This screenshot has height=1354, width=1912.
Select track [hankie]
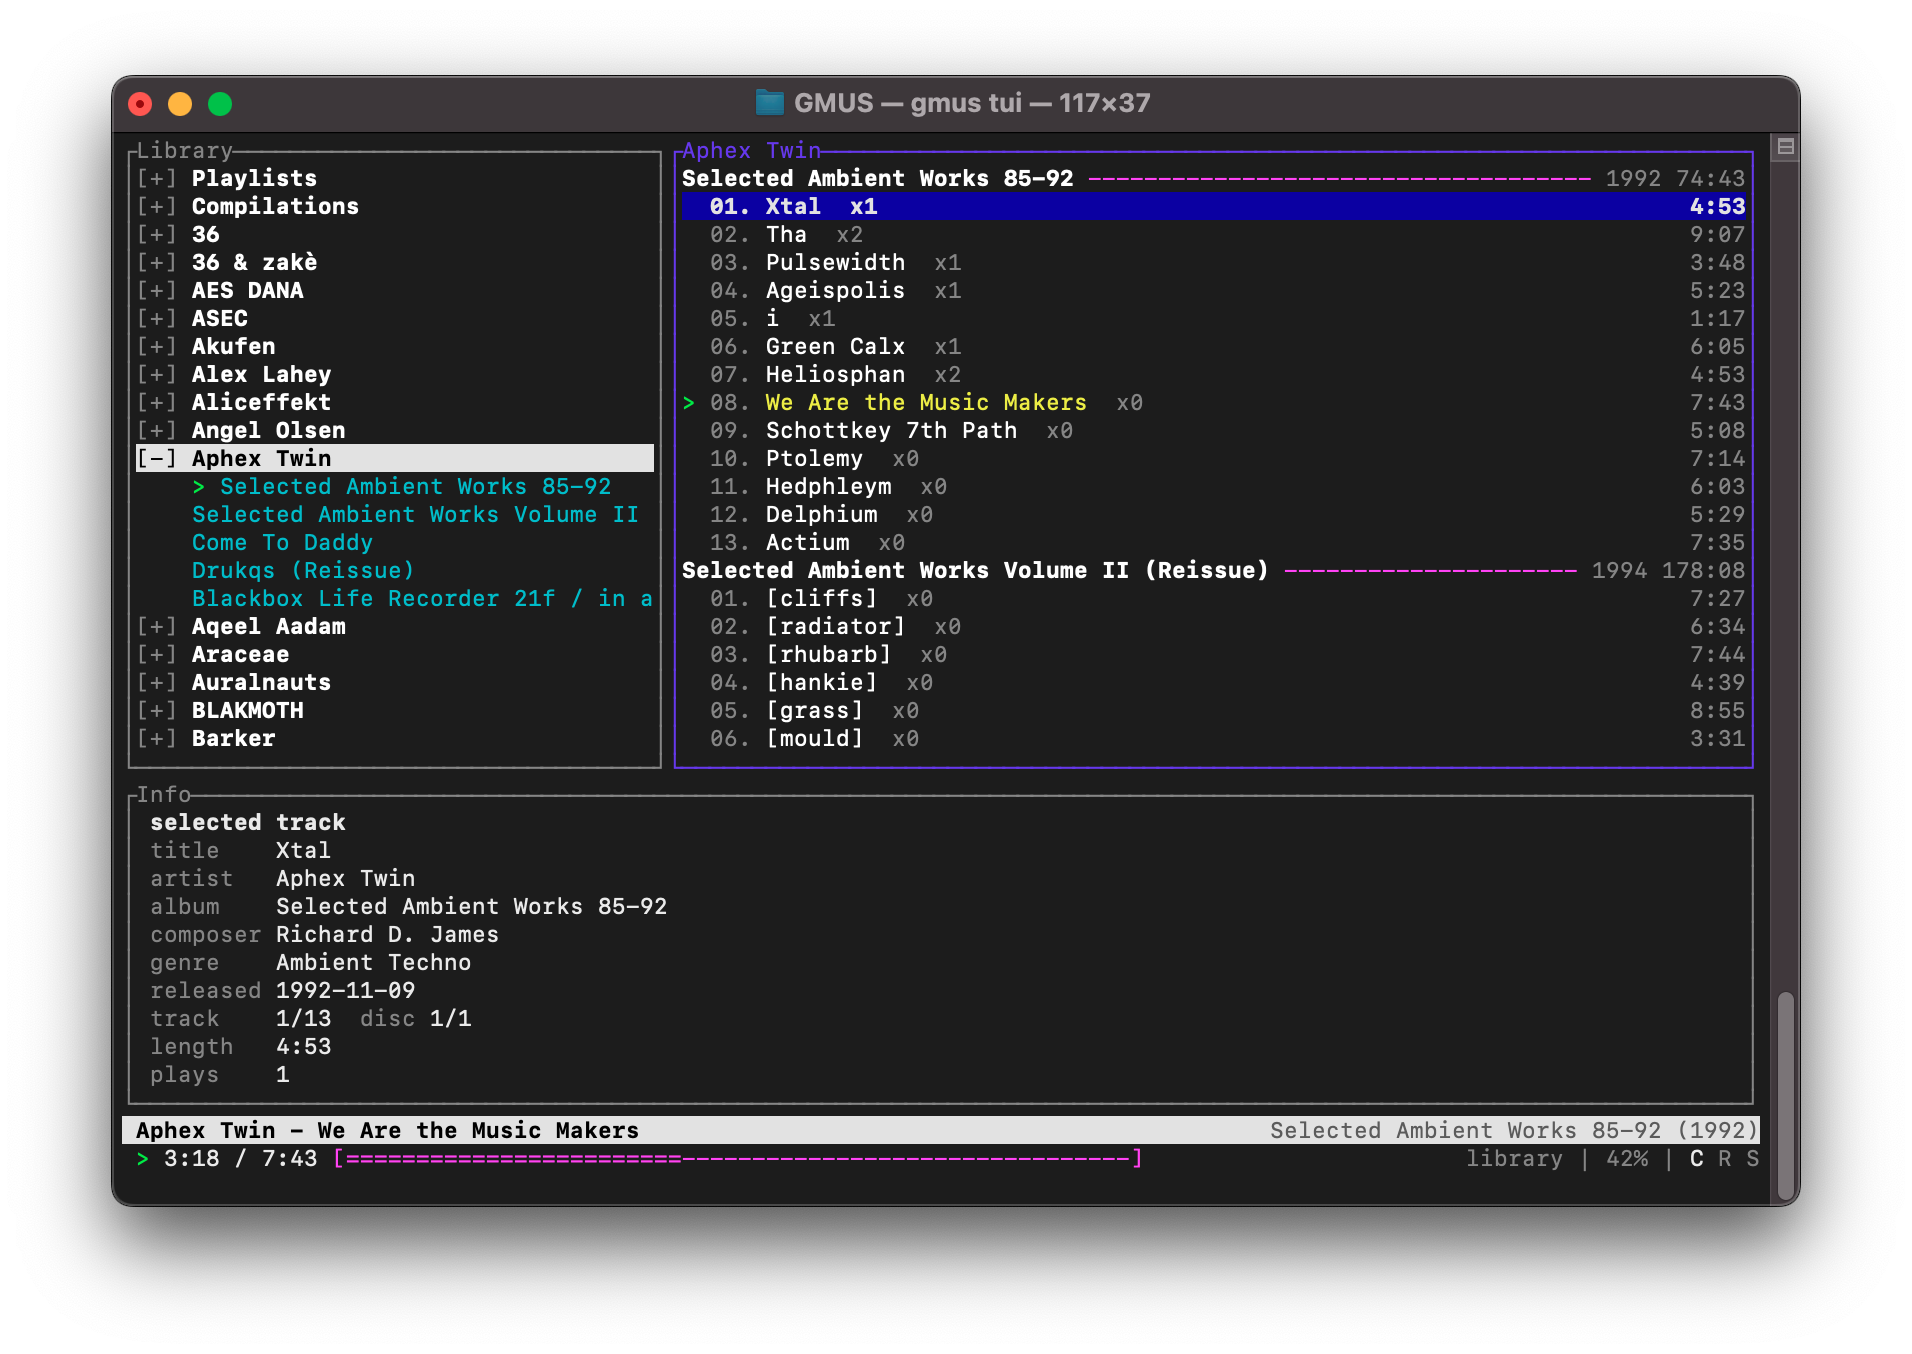click(x=1213, y=683)
